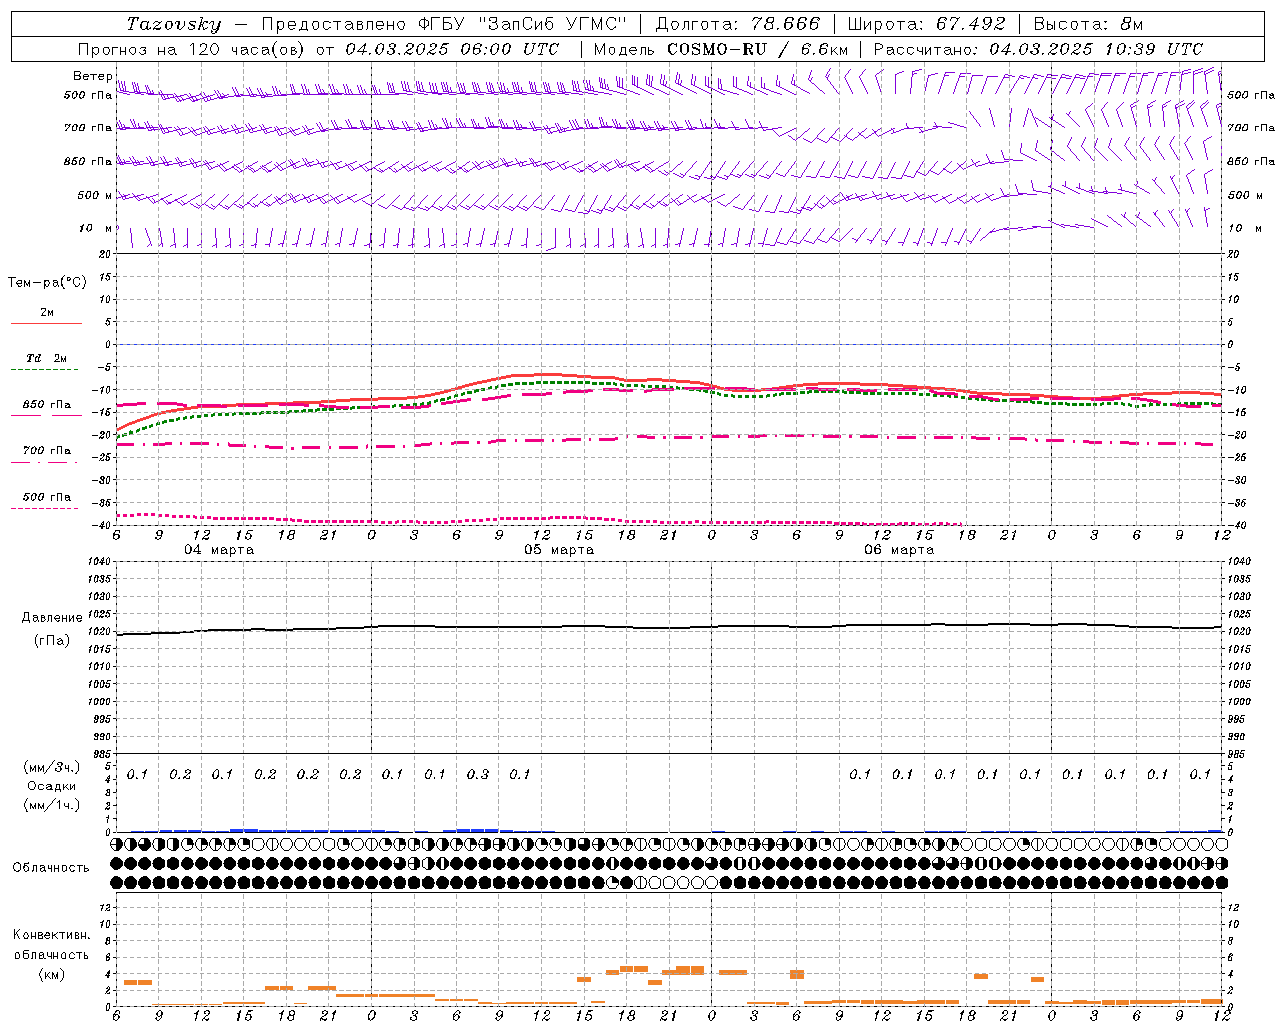Click the "05 марта" date label
1280x1024 pixels.
[559, 550]
